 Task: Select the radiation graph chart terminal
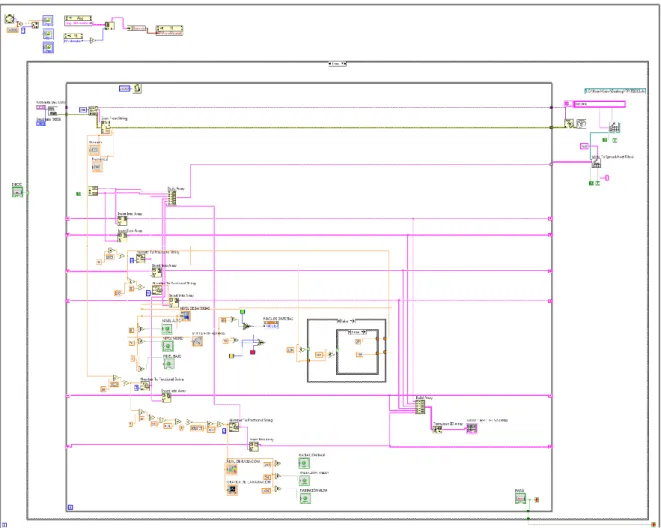point(231,490)
